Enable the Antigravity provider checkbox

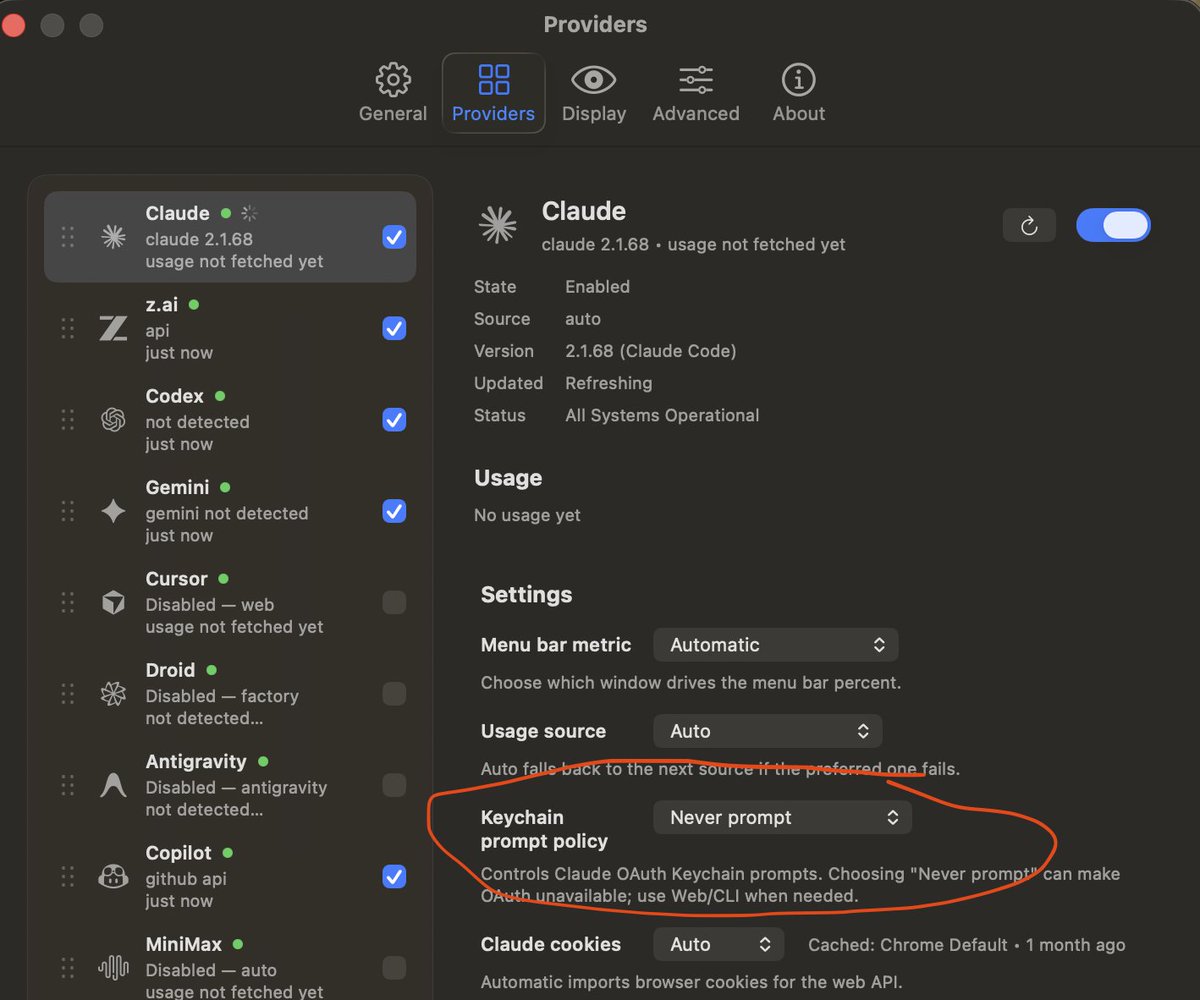point(394,785)
